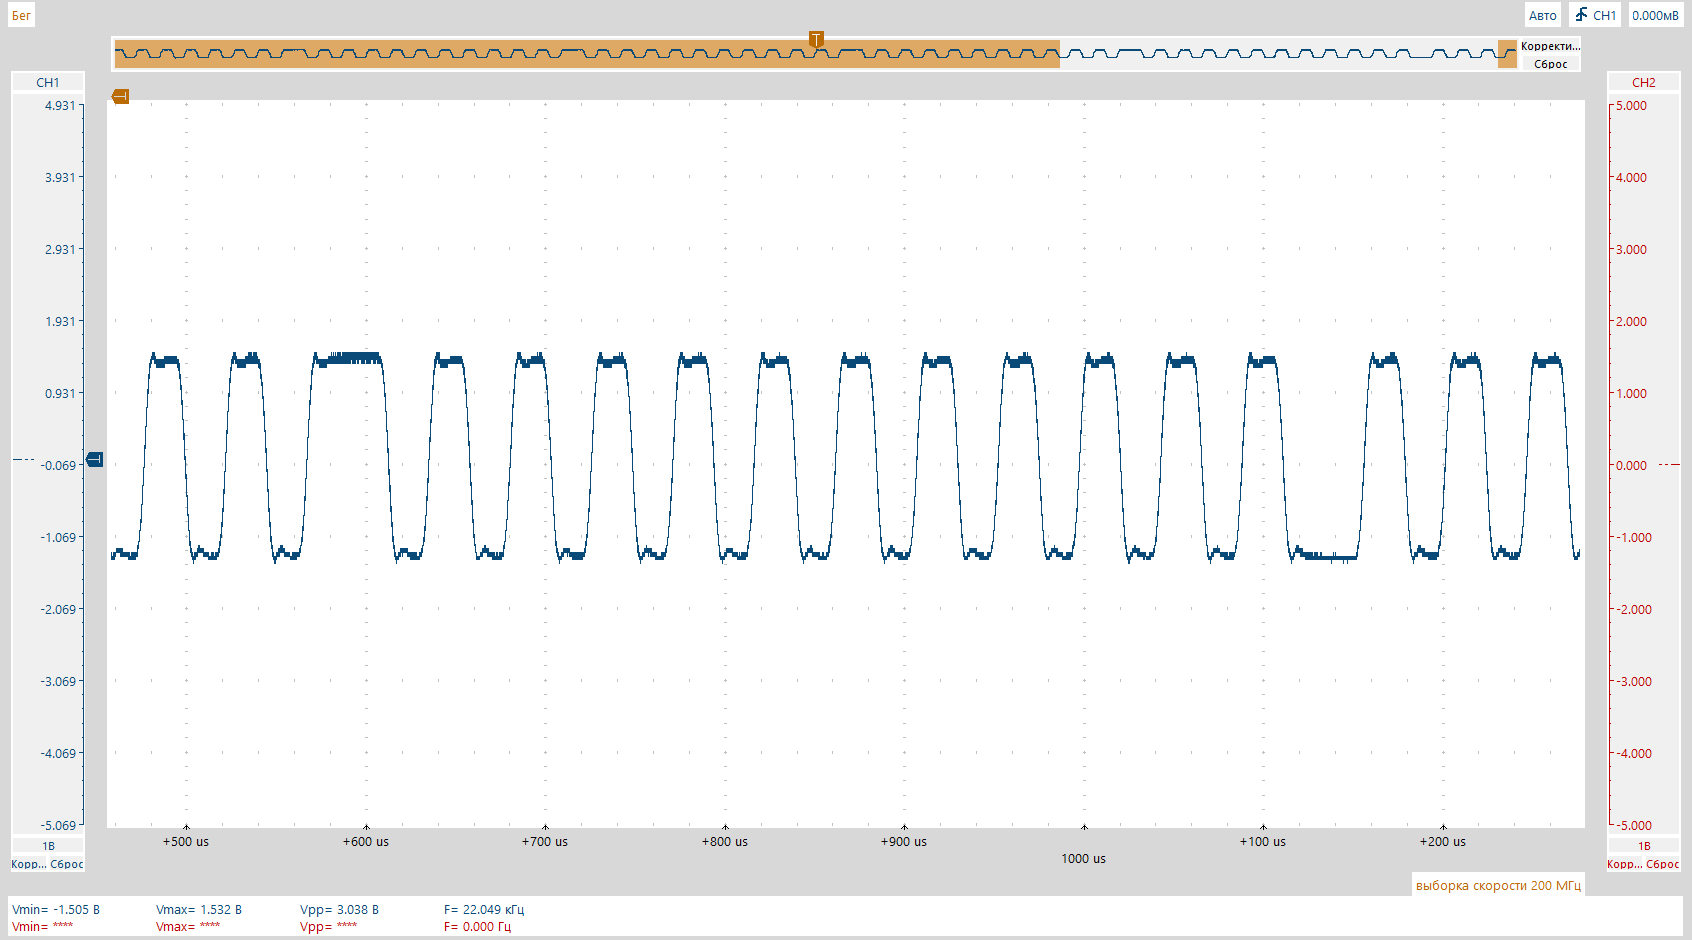The width and height of the screenshot is (1692, 940).
Task: Click the CH2 Сброс link
Action: pos(1663,864)
